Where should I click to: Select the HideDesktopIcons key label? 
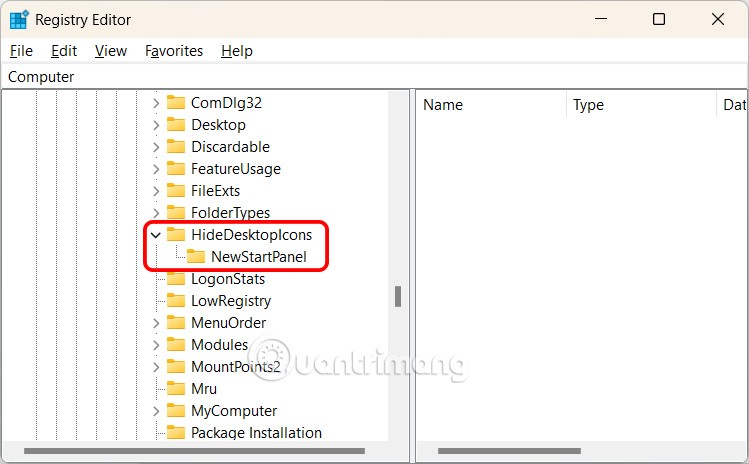coord(251,235)
